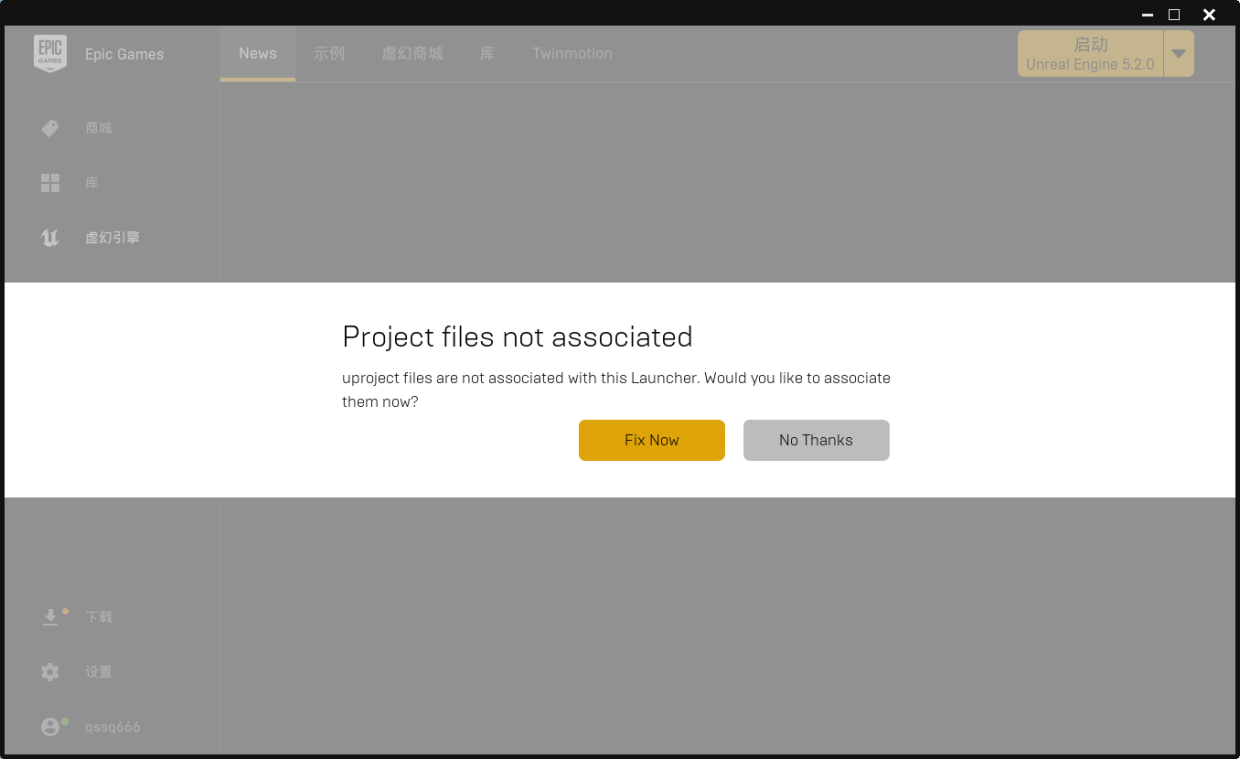
Task: Click the Epic Games title text
Action: [124, 54]
